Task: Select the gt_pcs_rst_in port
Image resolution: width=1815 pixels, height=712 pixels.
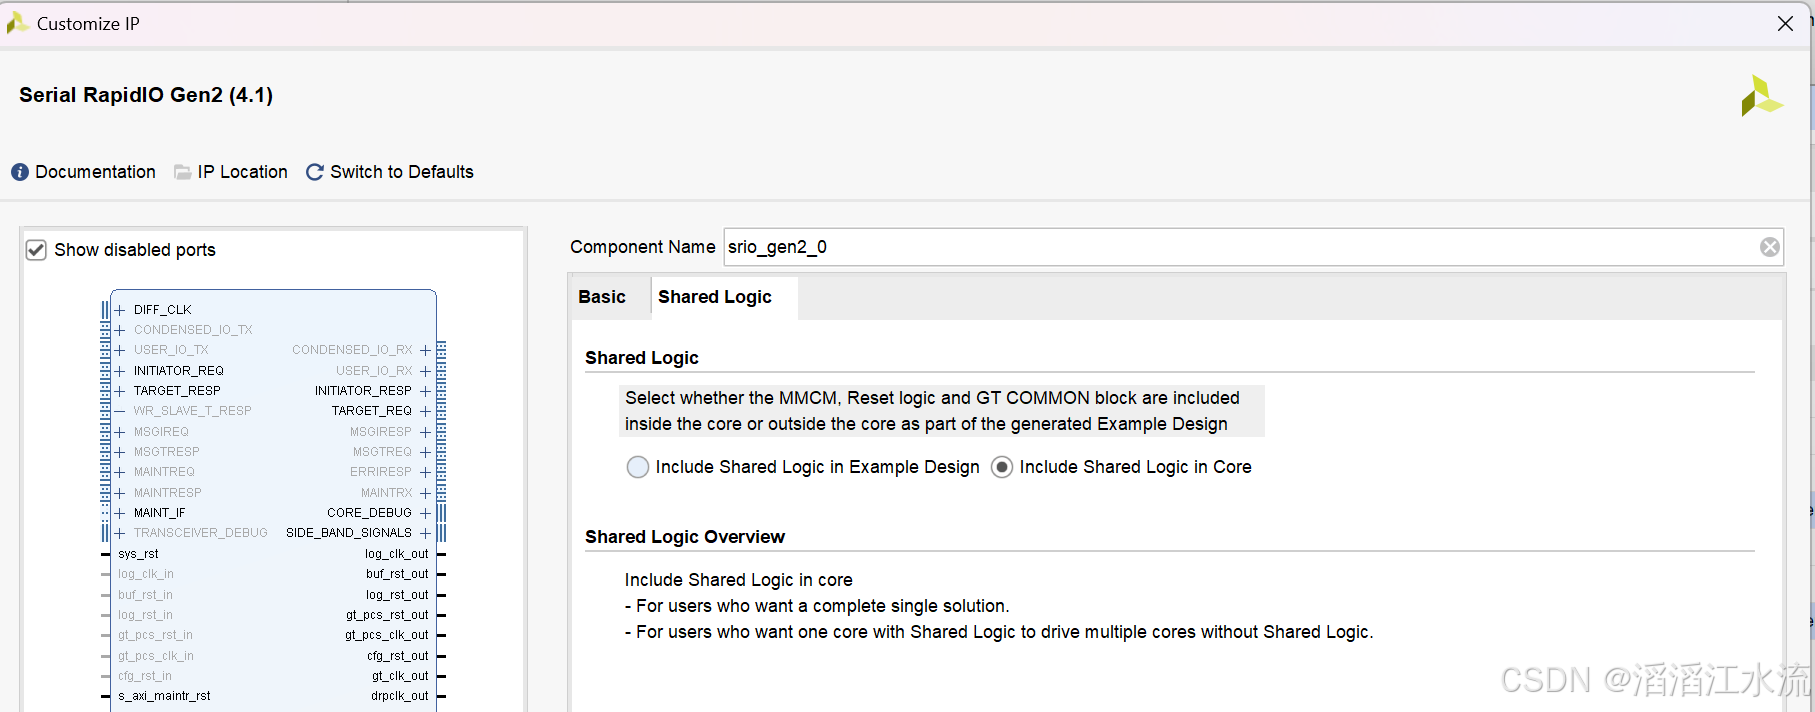Action: tap(155, 635)
